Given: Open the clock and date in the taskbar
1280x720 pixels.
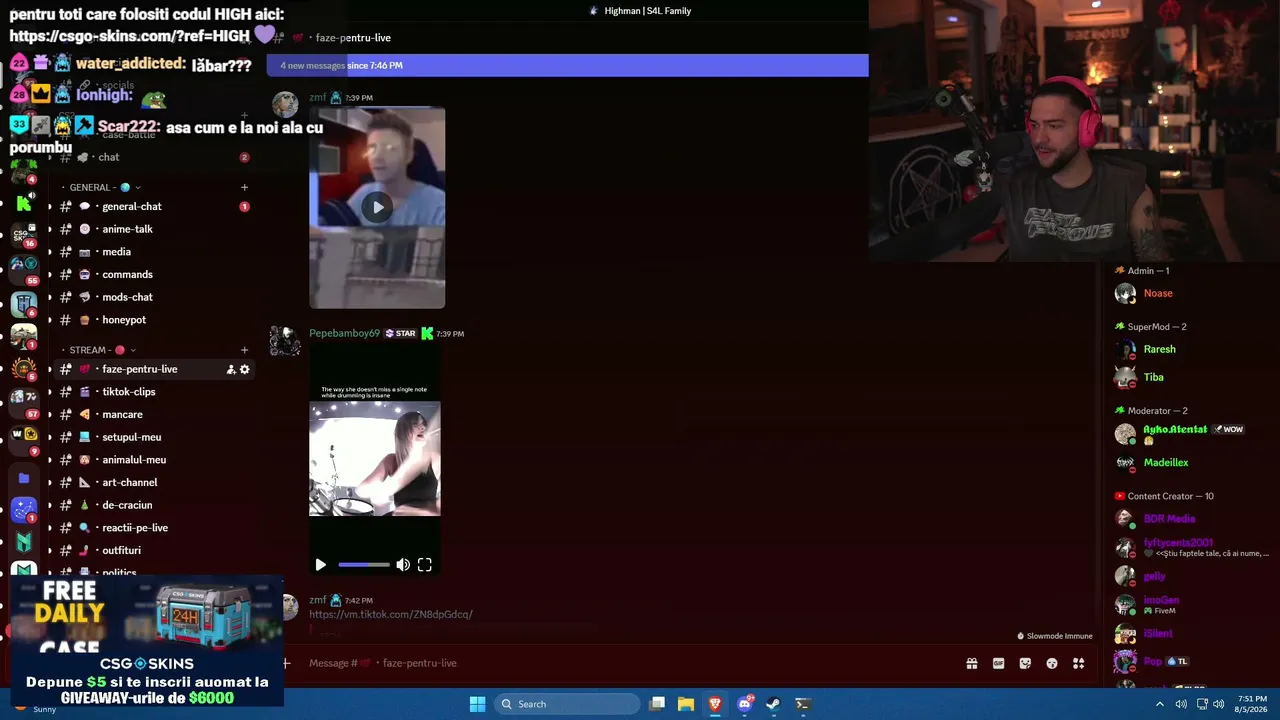Looking at the screenshot, I should 1253,704.
